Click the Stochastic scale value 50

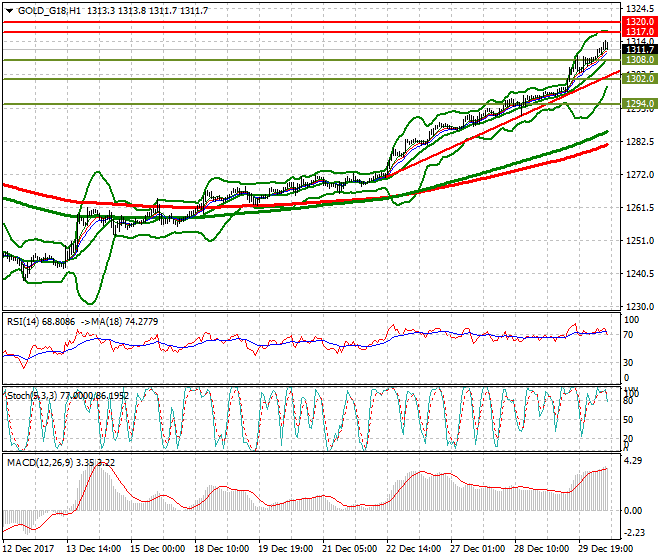pos(628,420)
